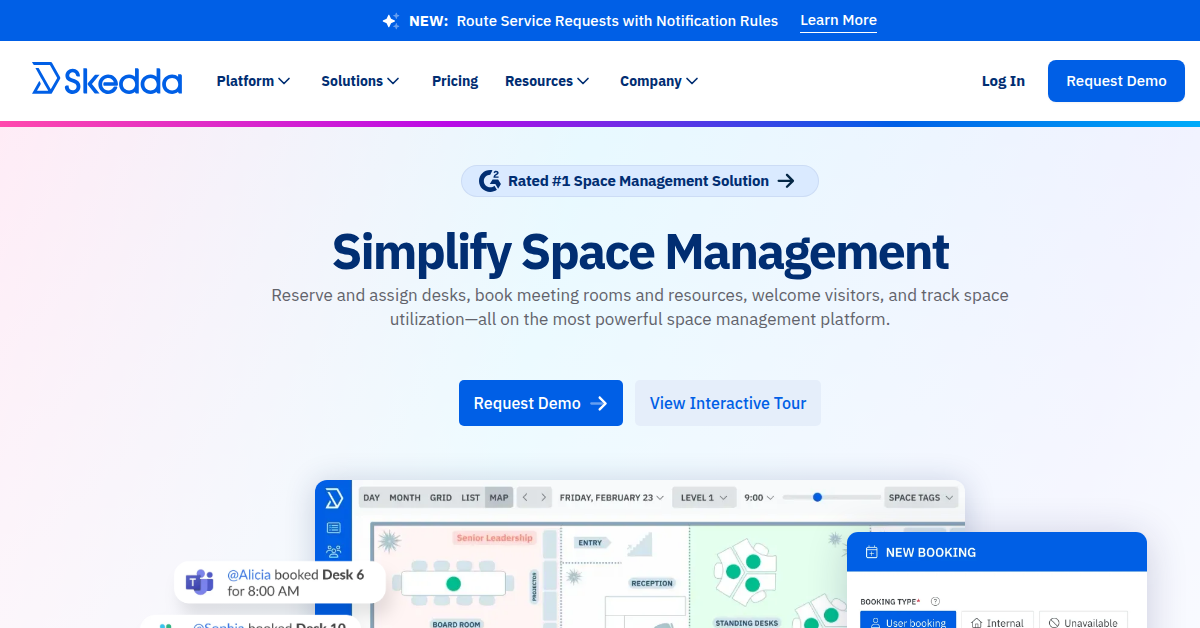Viewport: 1200px width, 628px height.
Task: Click the Skedda logo in the header
Action: point(107,80)
